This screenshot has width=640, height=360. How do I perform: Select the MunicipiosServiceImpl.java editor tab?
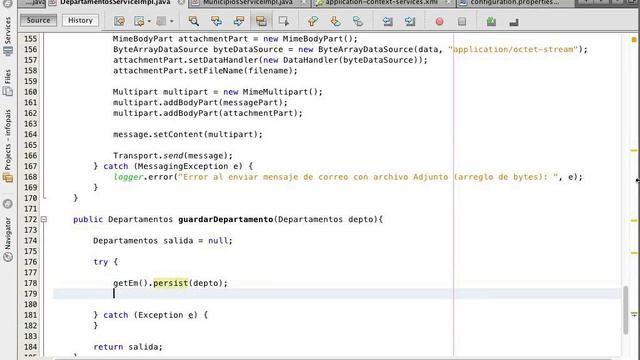pos(248,2)
